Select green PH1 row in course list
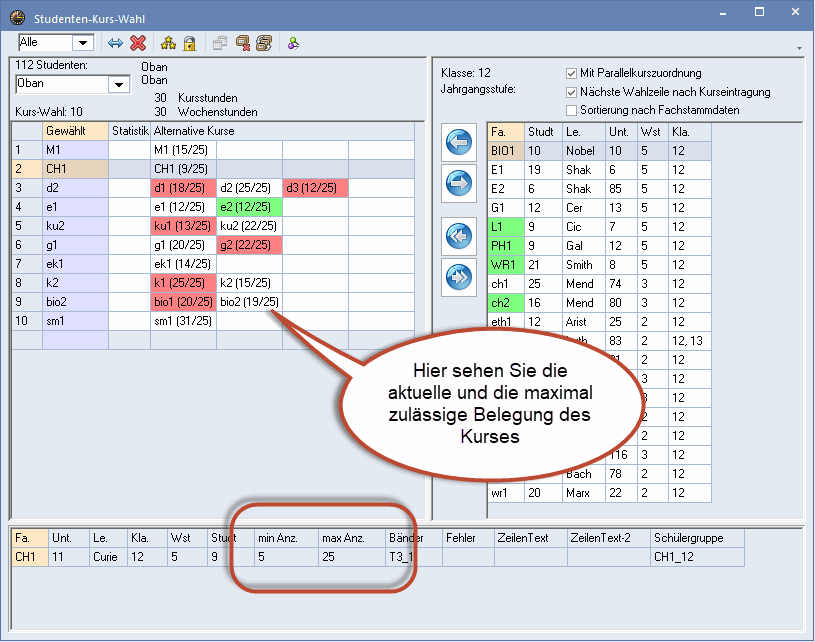Screen dimensions: 815x642 [x=599, y=246]
